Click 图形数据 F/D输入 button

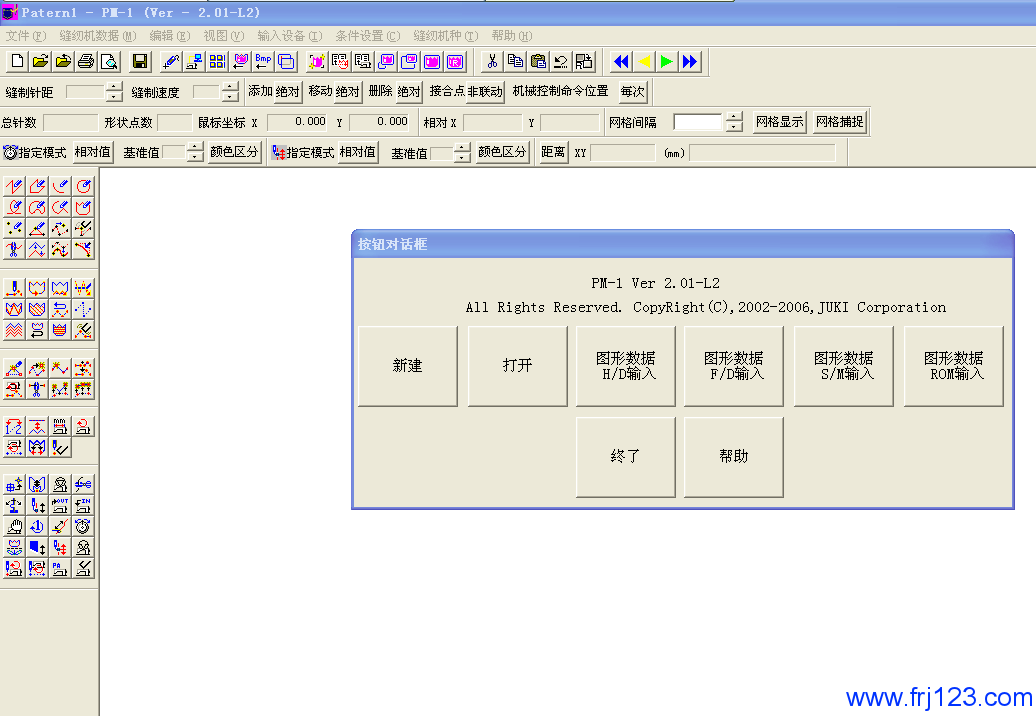[734, 366]
